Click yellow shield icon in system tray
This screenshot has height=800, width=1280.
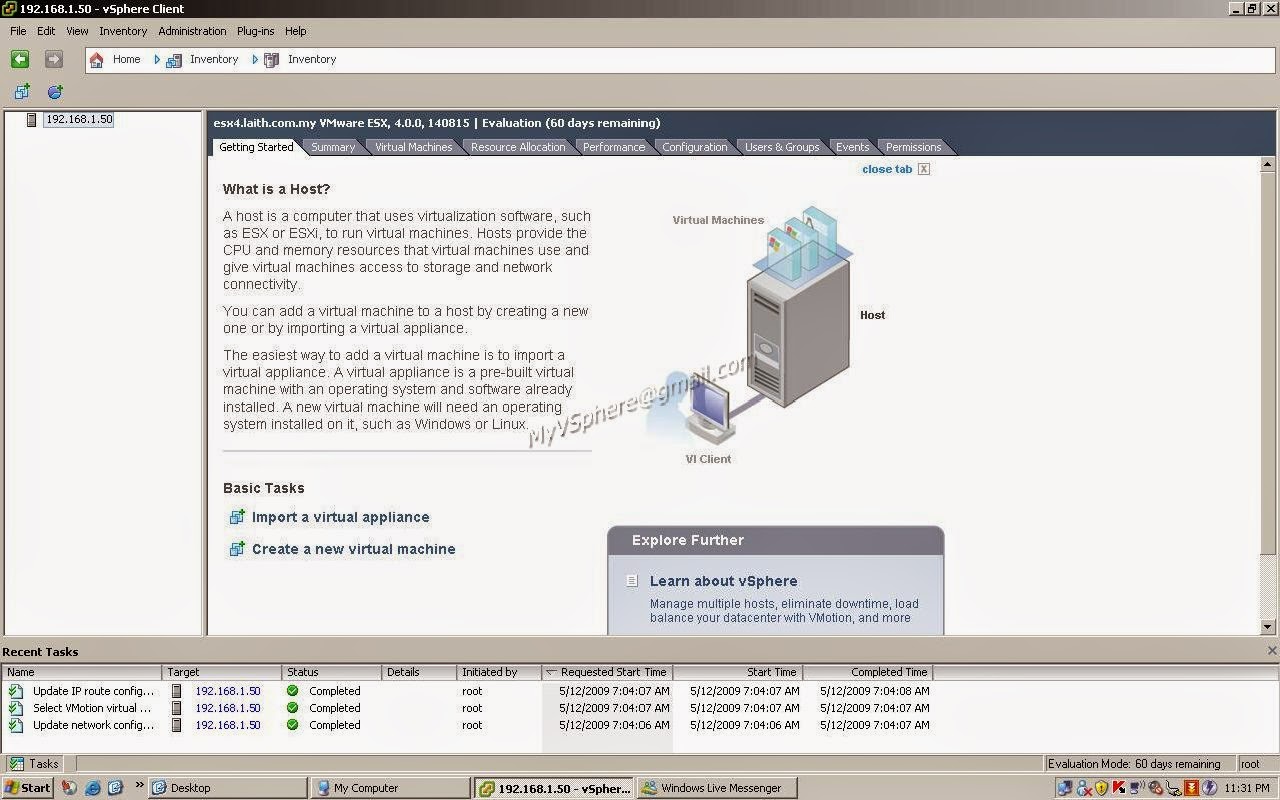(x=1101, y=788)
